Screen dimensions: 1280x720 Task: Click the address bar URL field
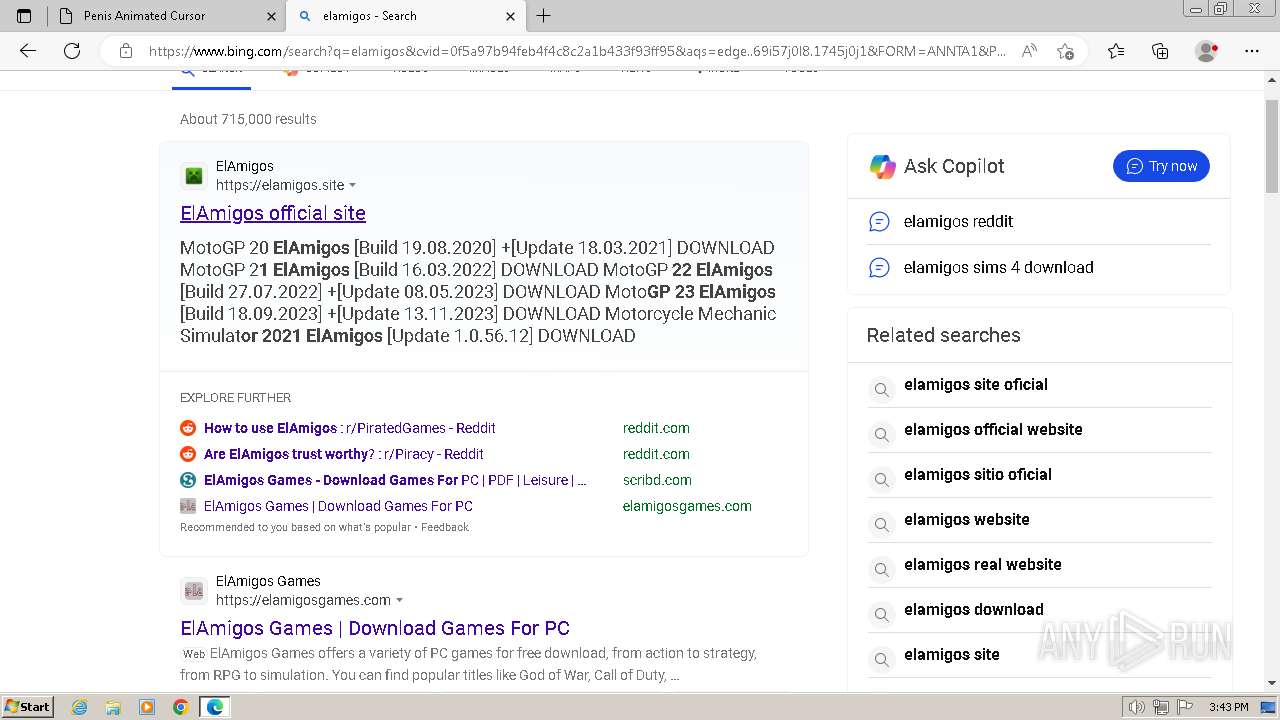[575, 51]
